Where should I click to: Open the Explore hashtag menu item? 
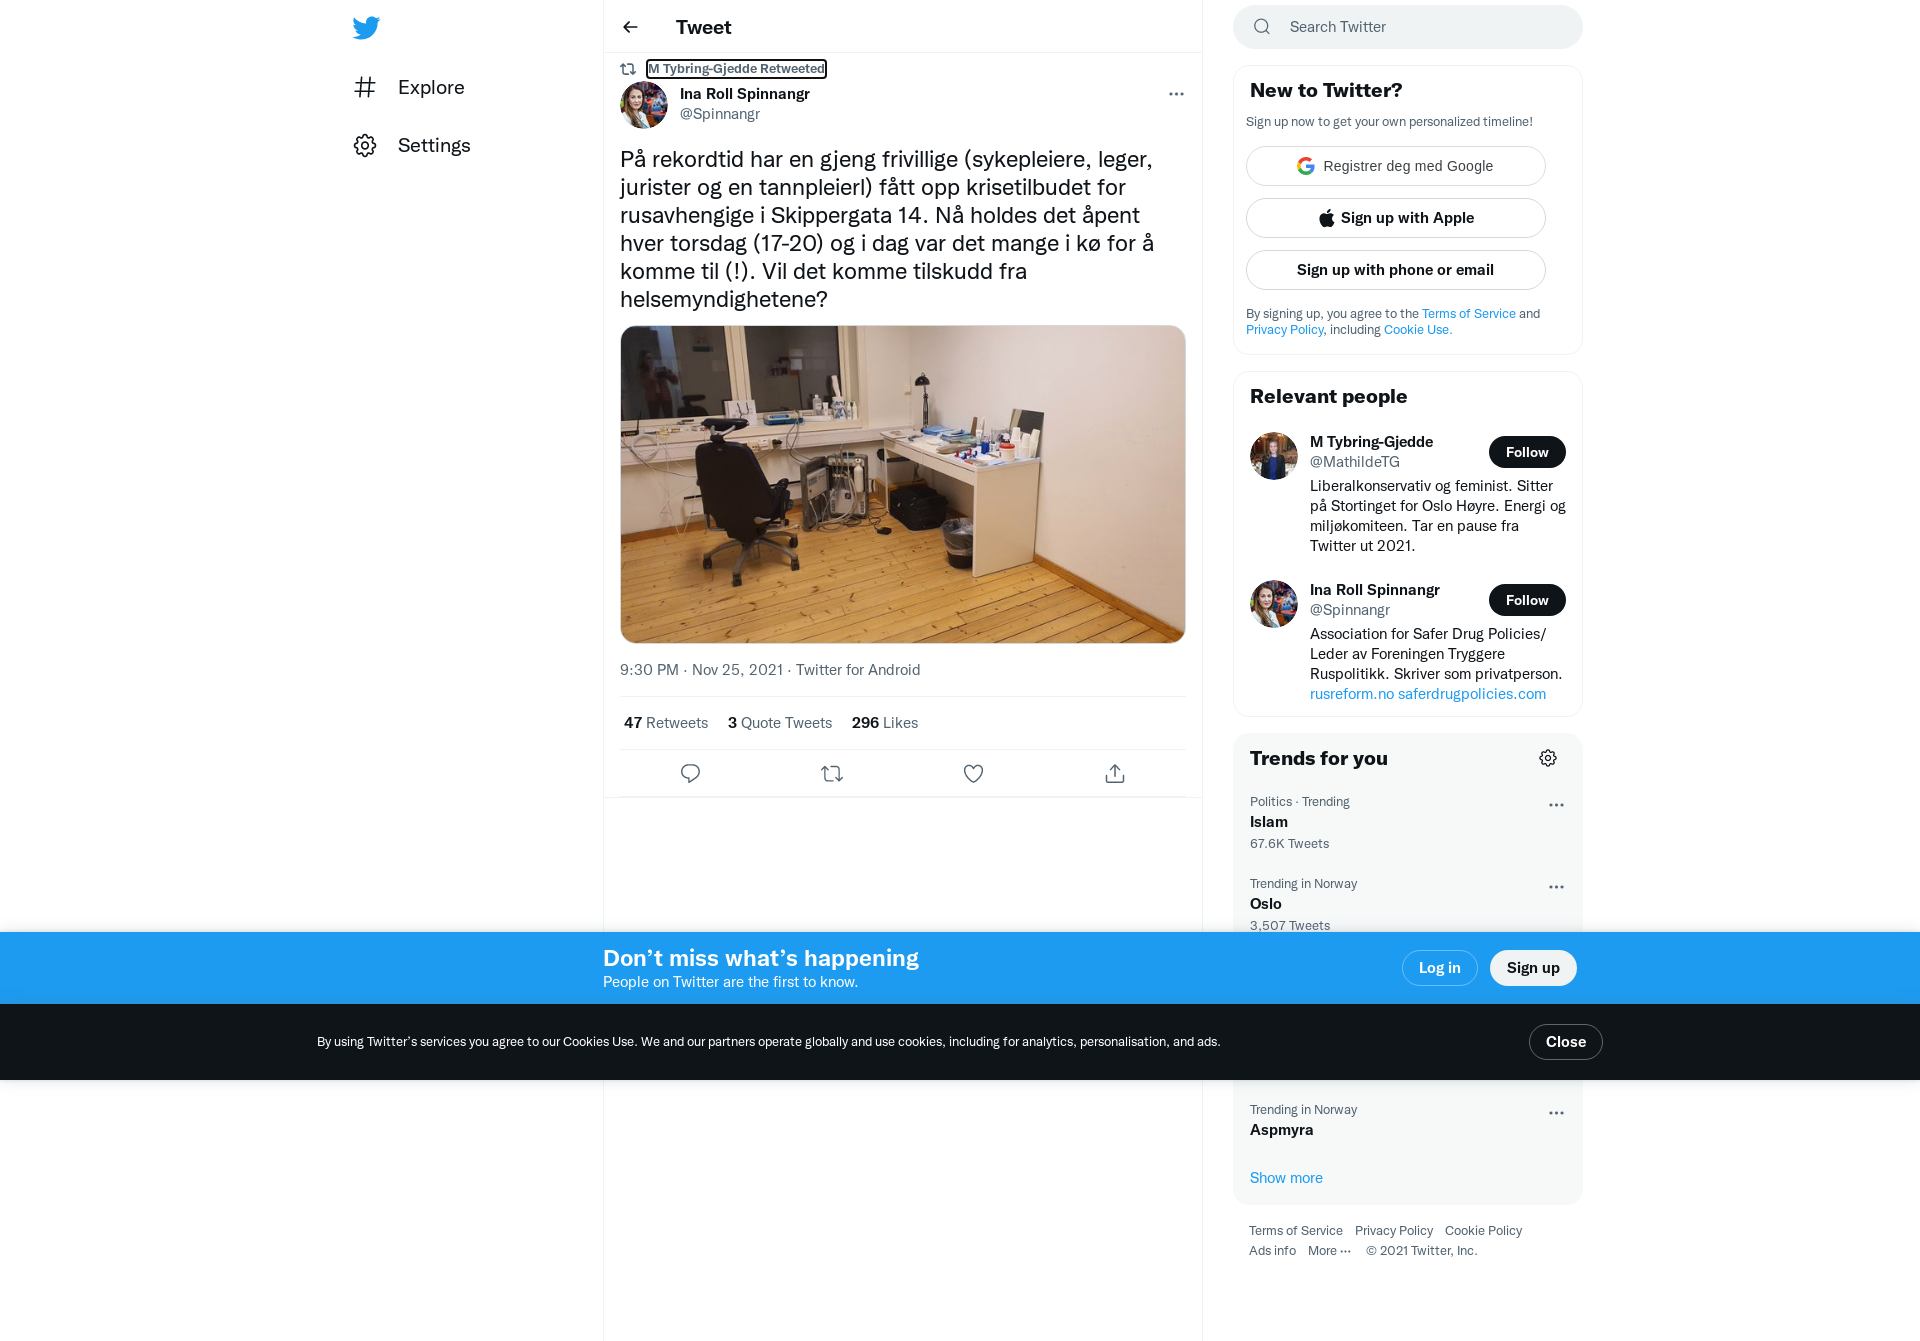point(410,87)
